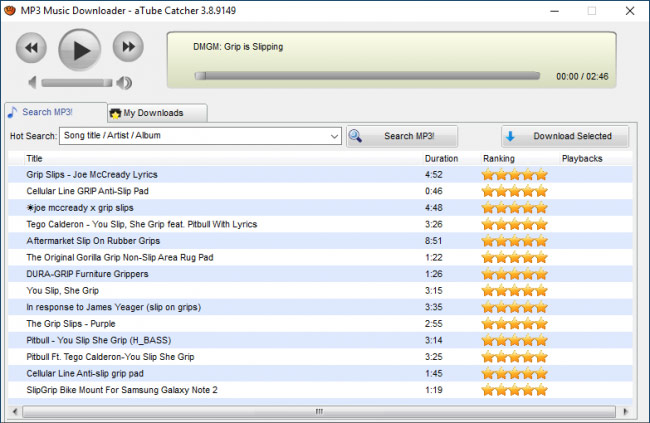Expand the Hot Search dropdown arrow
This screenshot has height=423, width=650.
point(334,136)
